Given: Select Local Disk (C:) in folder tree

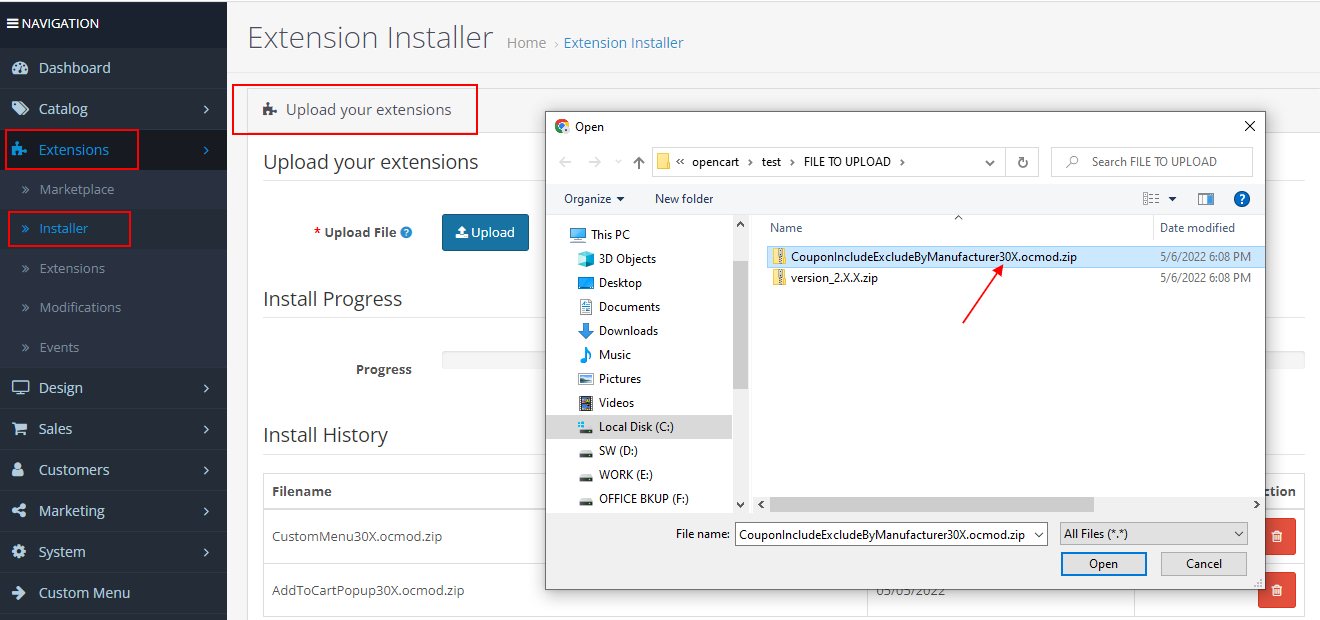Looking at the screenshot, I should 635,427.
